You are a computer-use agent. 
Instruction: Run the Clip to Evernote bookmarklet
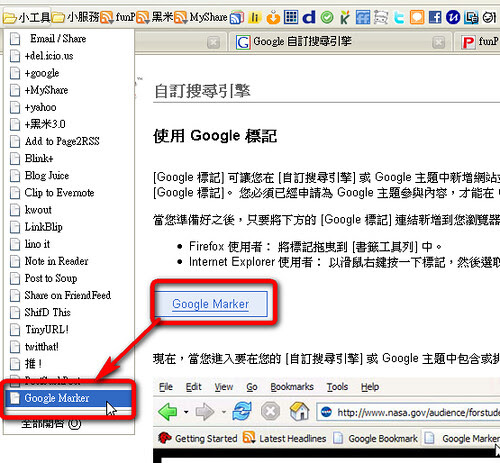[69, 193]
